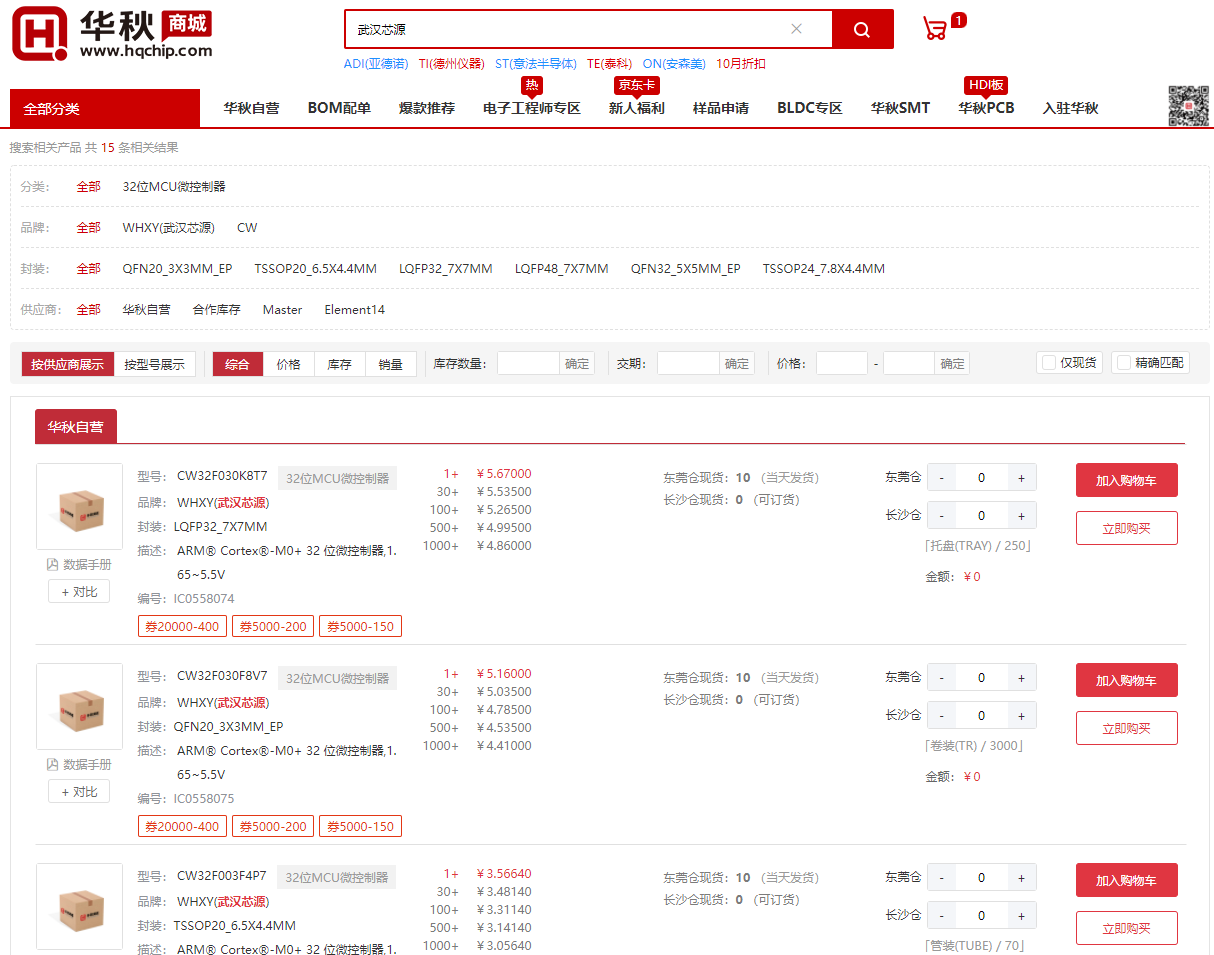Open datasheet for CW32F030K8T7
Screen dimensions: 1214x955
tap(79, 565)
